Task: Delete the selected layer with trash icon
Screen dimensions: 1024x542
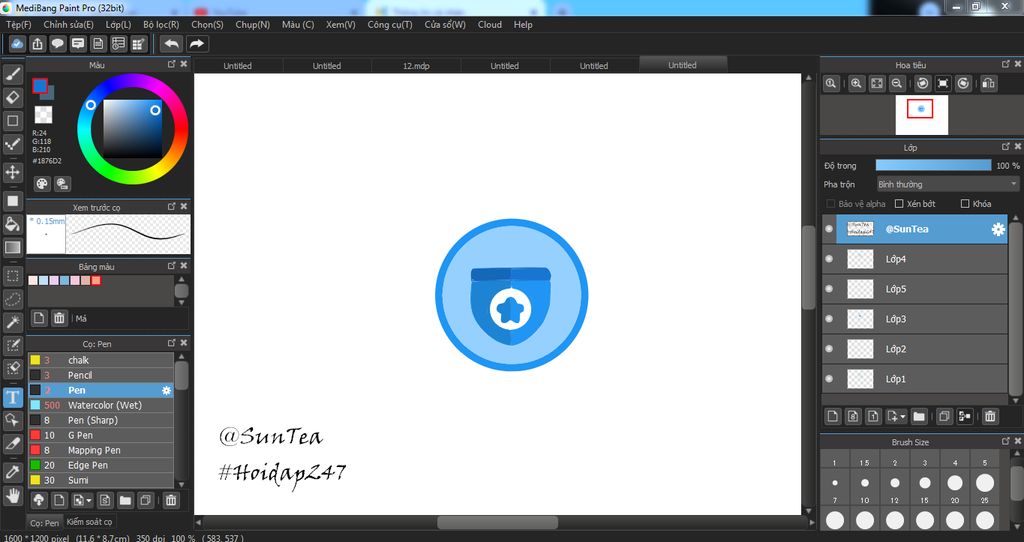Action: pyautogui.click(x=990, y=416)
